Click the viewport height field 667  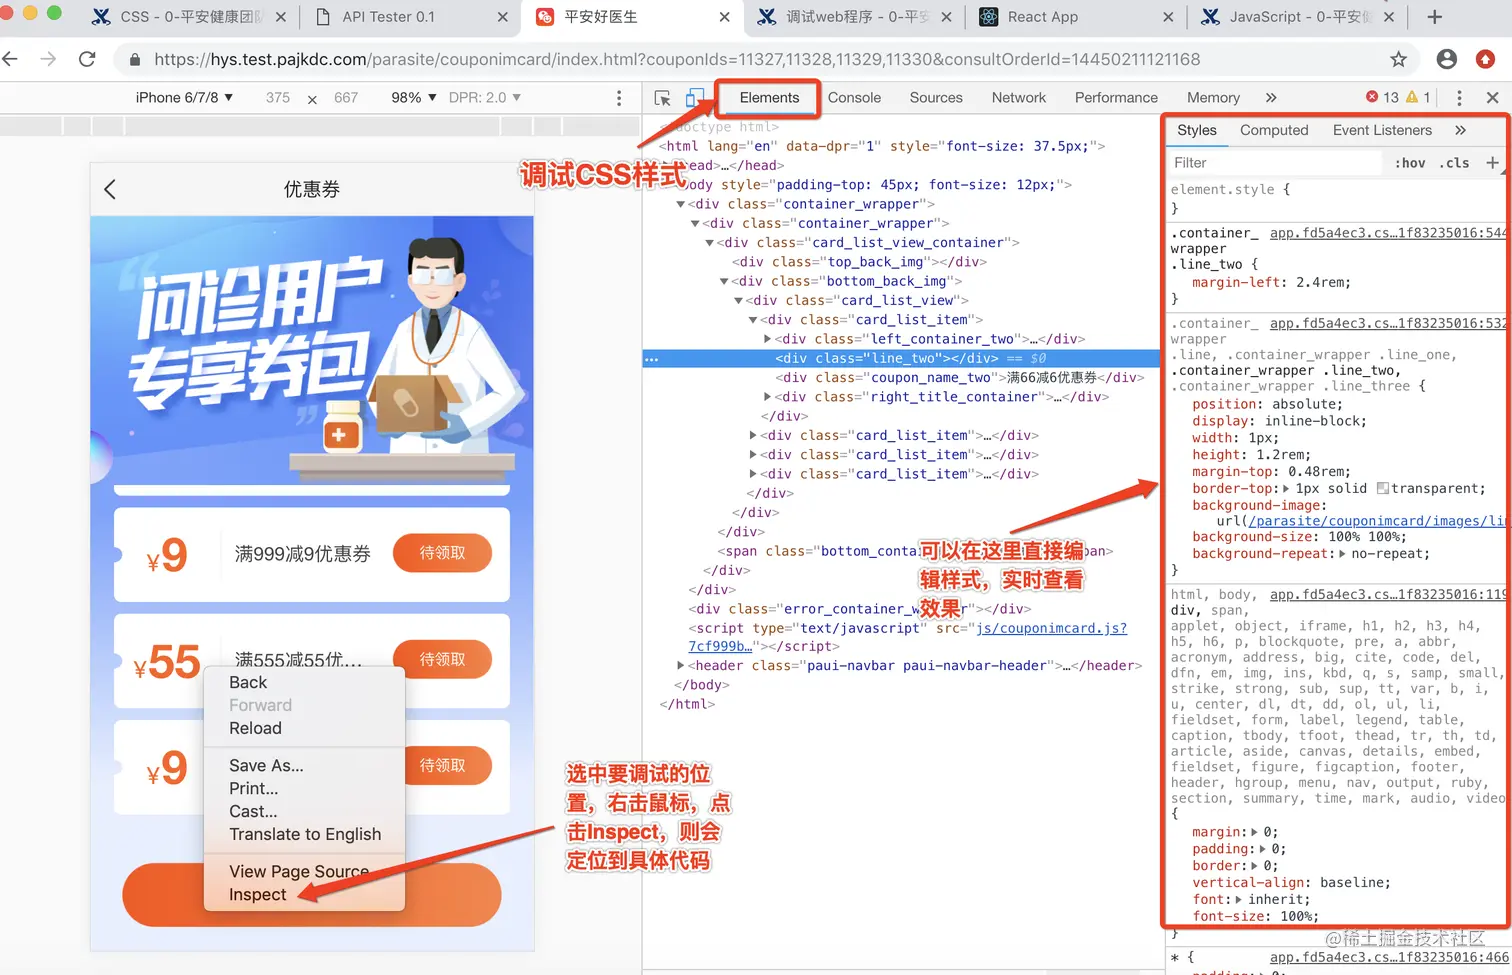[x=346, y=98]
